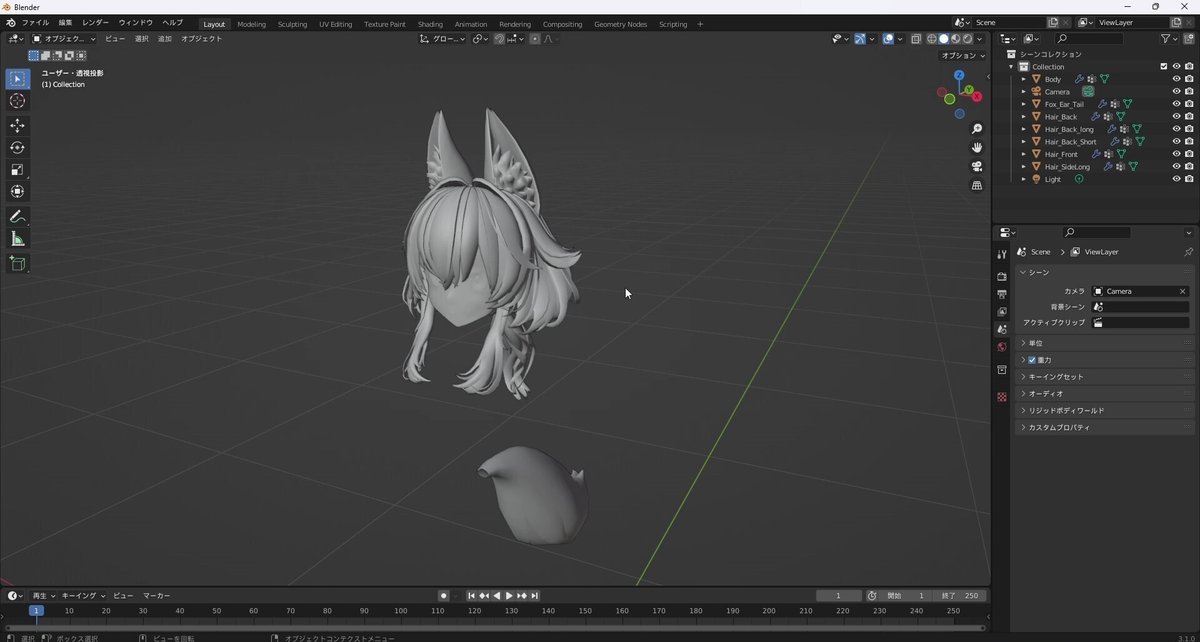The height and width of the screenshot is (642, 1200).
Task: Open the Object Mode dropdown
Action: click(64, 39)
